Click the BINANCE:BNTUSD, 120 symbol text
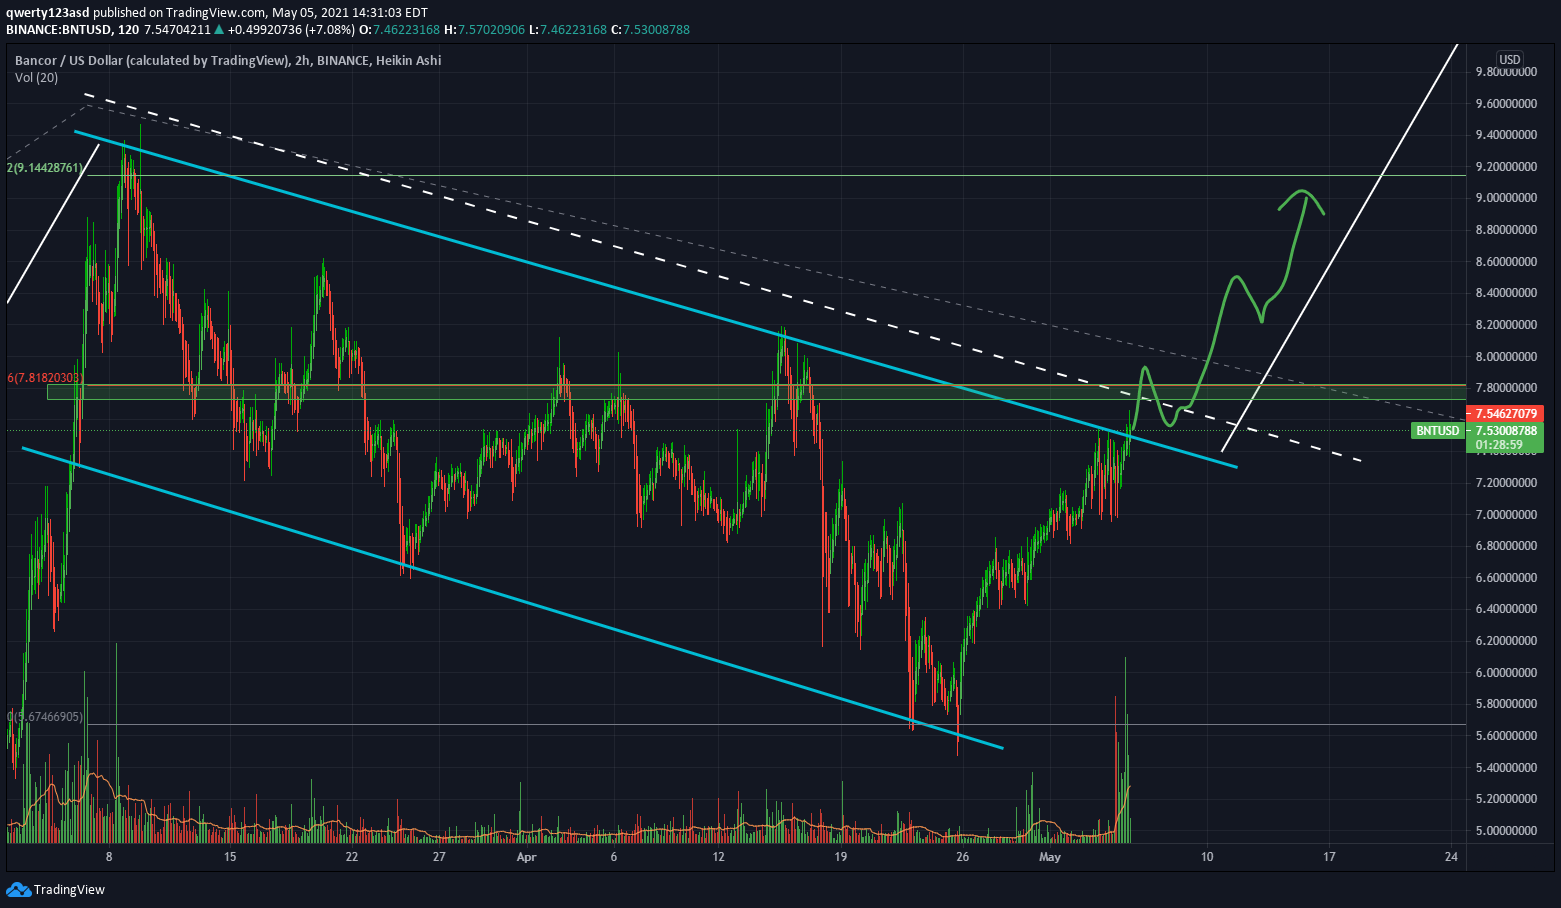Viewport: 1561px width, 908px height. point(72,29)
